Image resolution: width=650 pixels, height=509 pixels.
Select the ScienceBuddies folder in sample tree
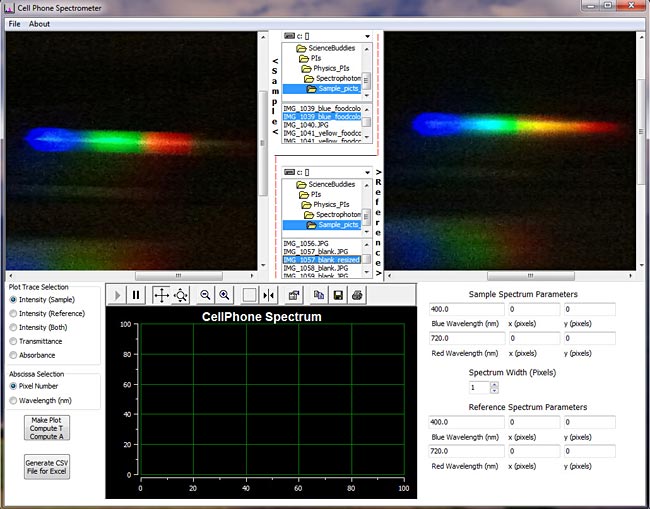[333, 48]
